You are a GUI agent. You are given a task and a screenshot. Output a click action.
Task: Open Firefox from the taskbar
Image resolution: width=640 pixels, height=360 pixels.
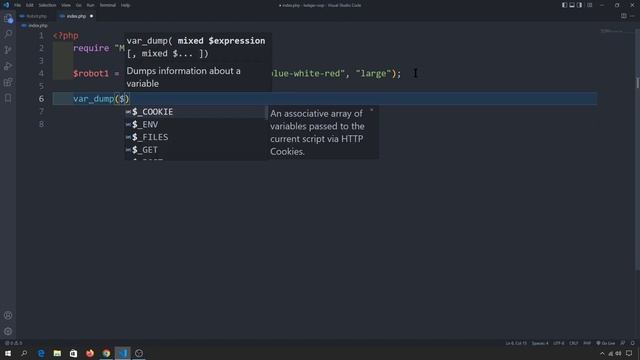[90, 353]
